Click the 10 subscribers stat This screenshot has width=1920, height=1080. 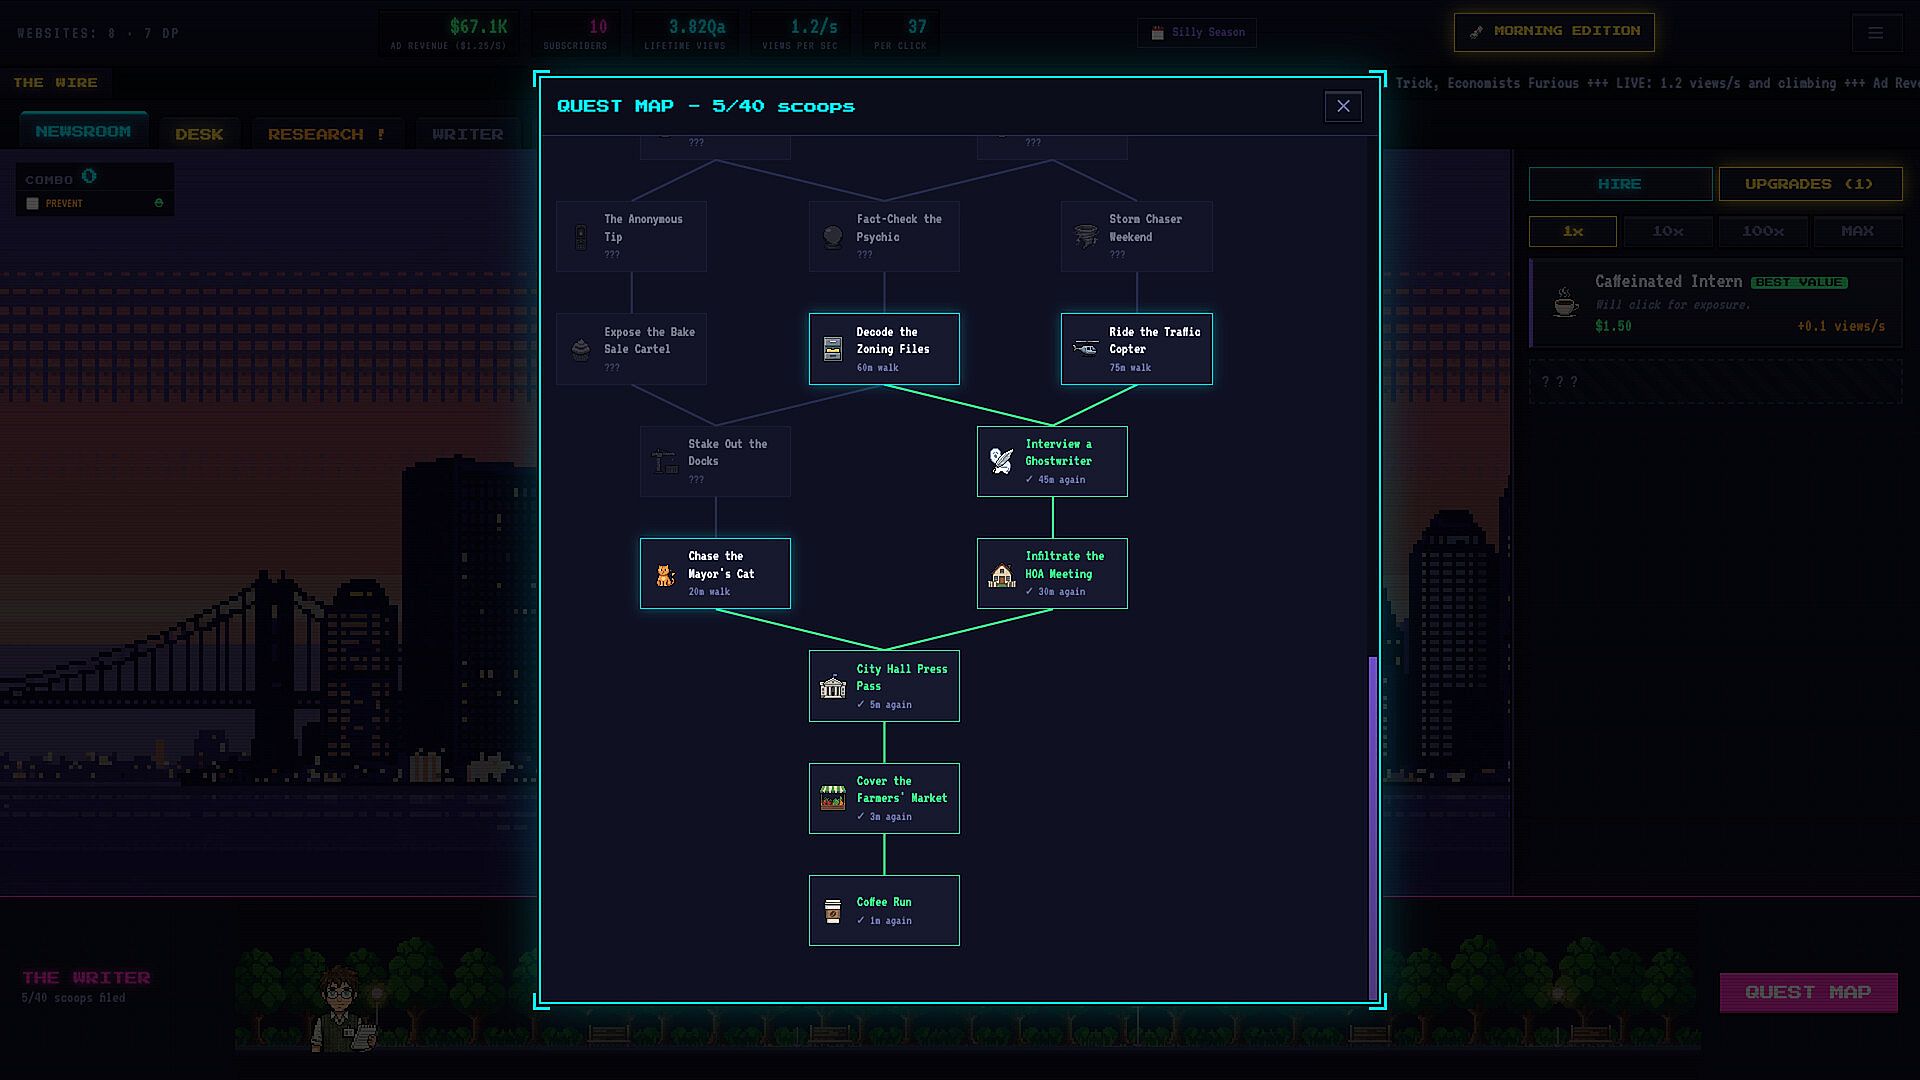[575, 33]
